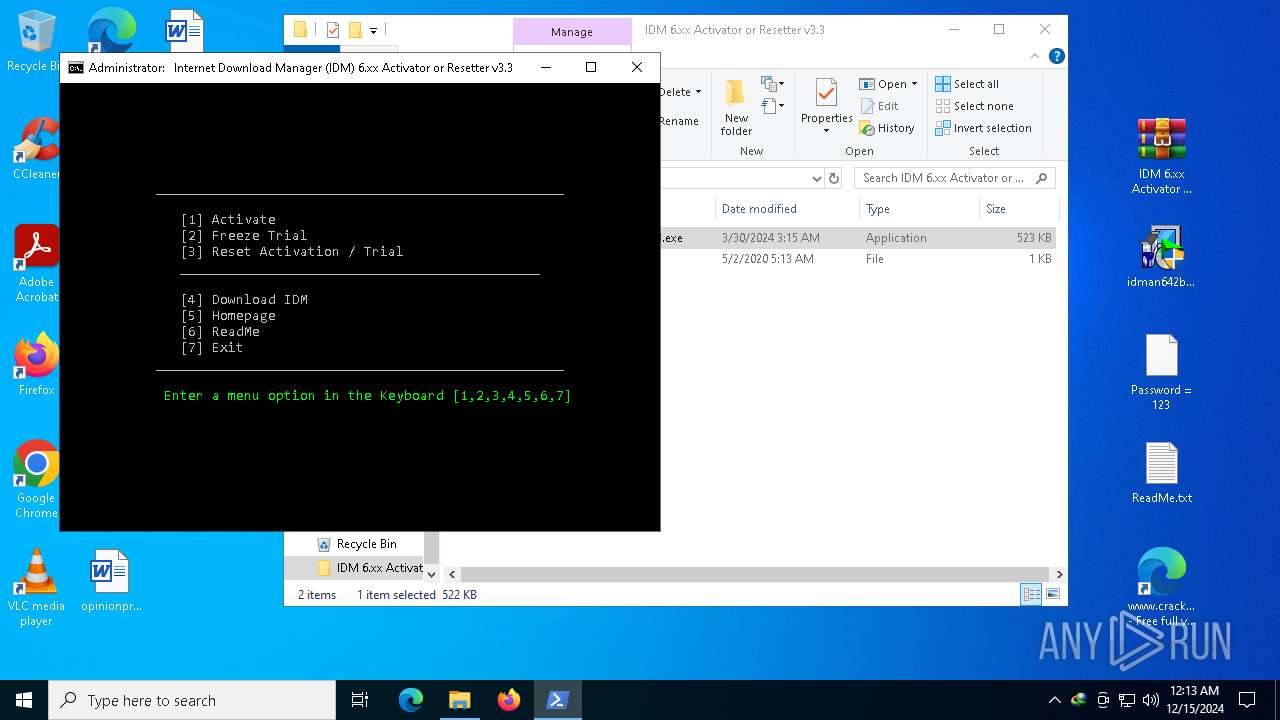Open 'Password = 123' file on desktop

pos(1161,372)
